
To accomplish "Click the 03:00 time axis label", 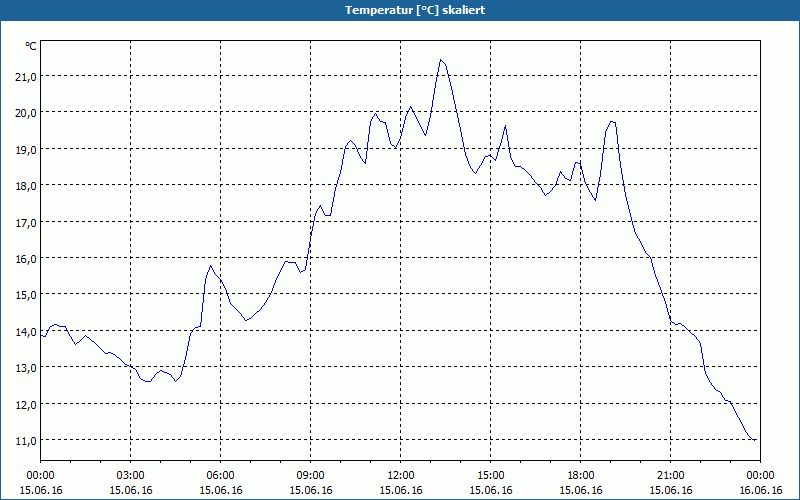I will pyautogui.click(x=131, y=476).
